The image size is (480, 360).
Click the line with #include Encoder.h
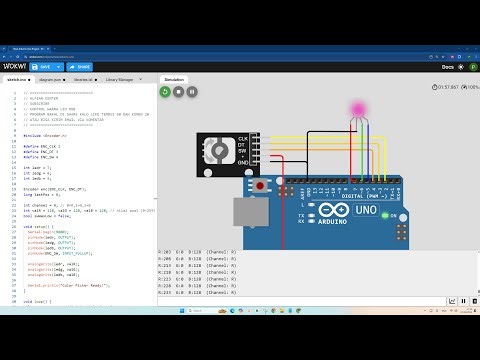[45, 136]
